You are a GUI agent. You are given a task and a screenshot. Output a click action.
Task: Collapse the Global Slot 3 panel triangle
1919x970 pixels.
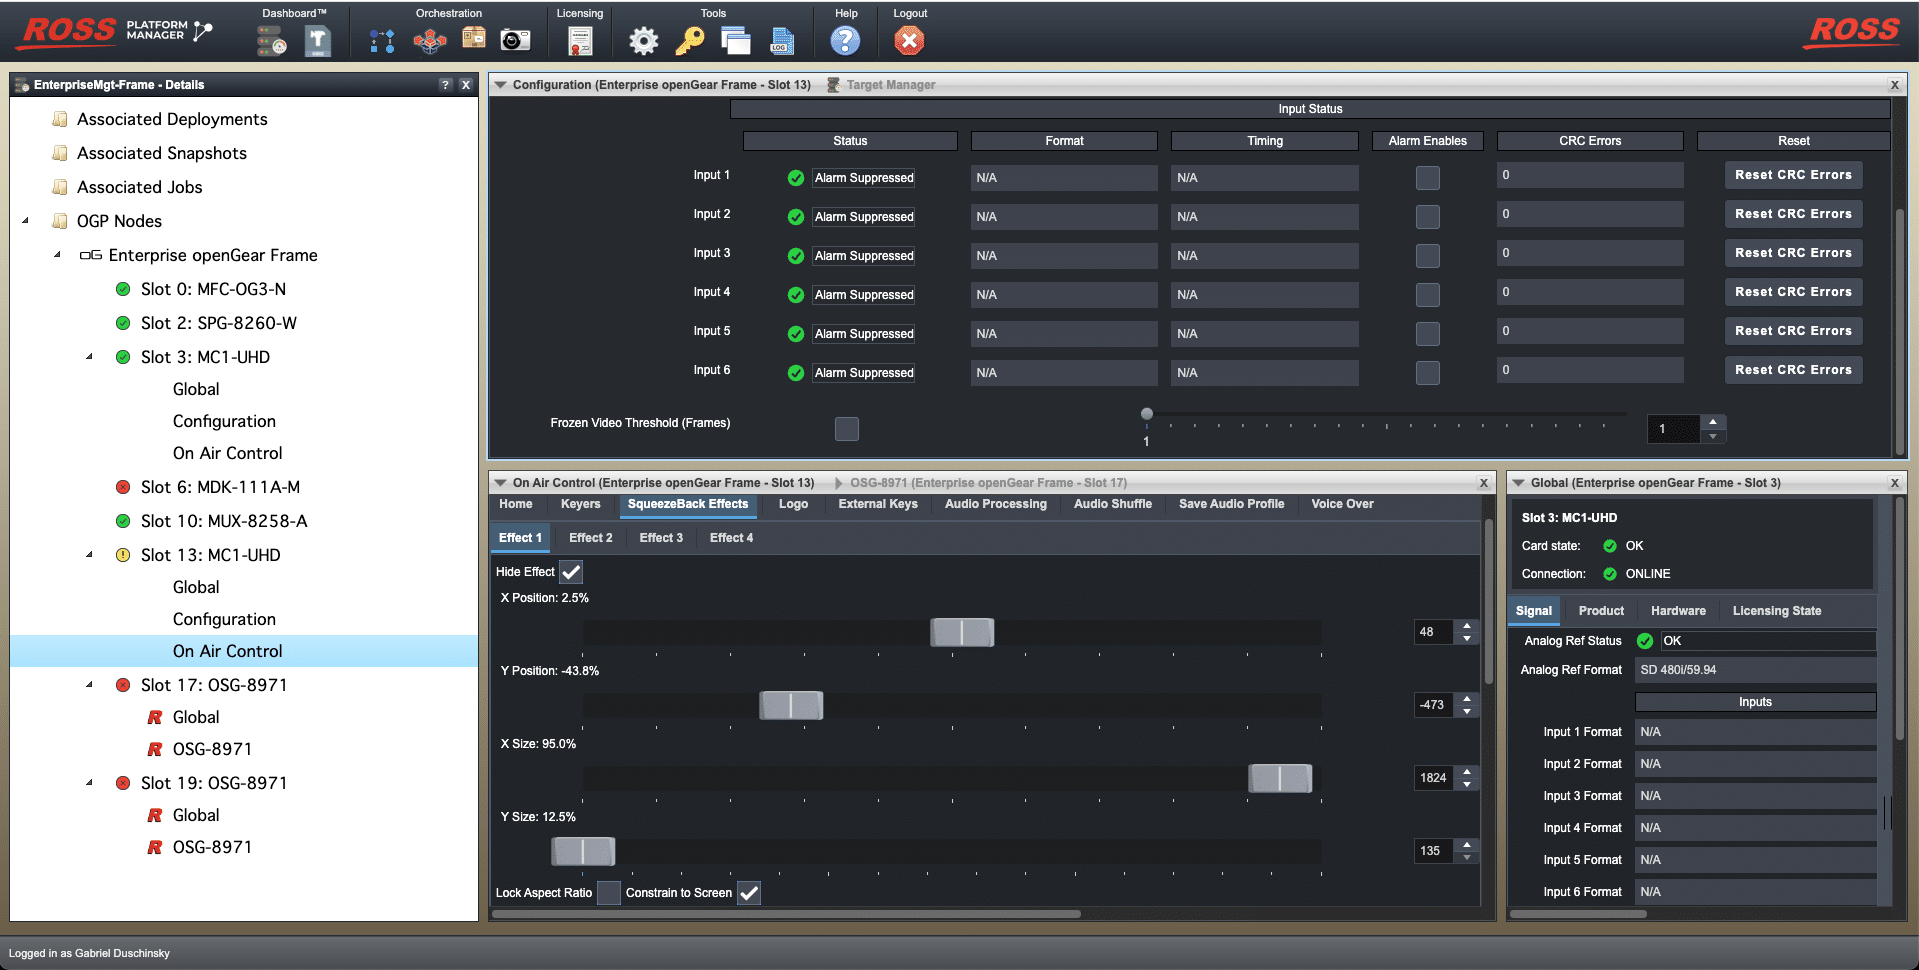pos(1518,483)
